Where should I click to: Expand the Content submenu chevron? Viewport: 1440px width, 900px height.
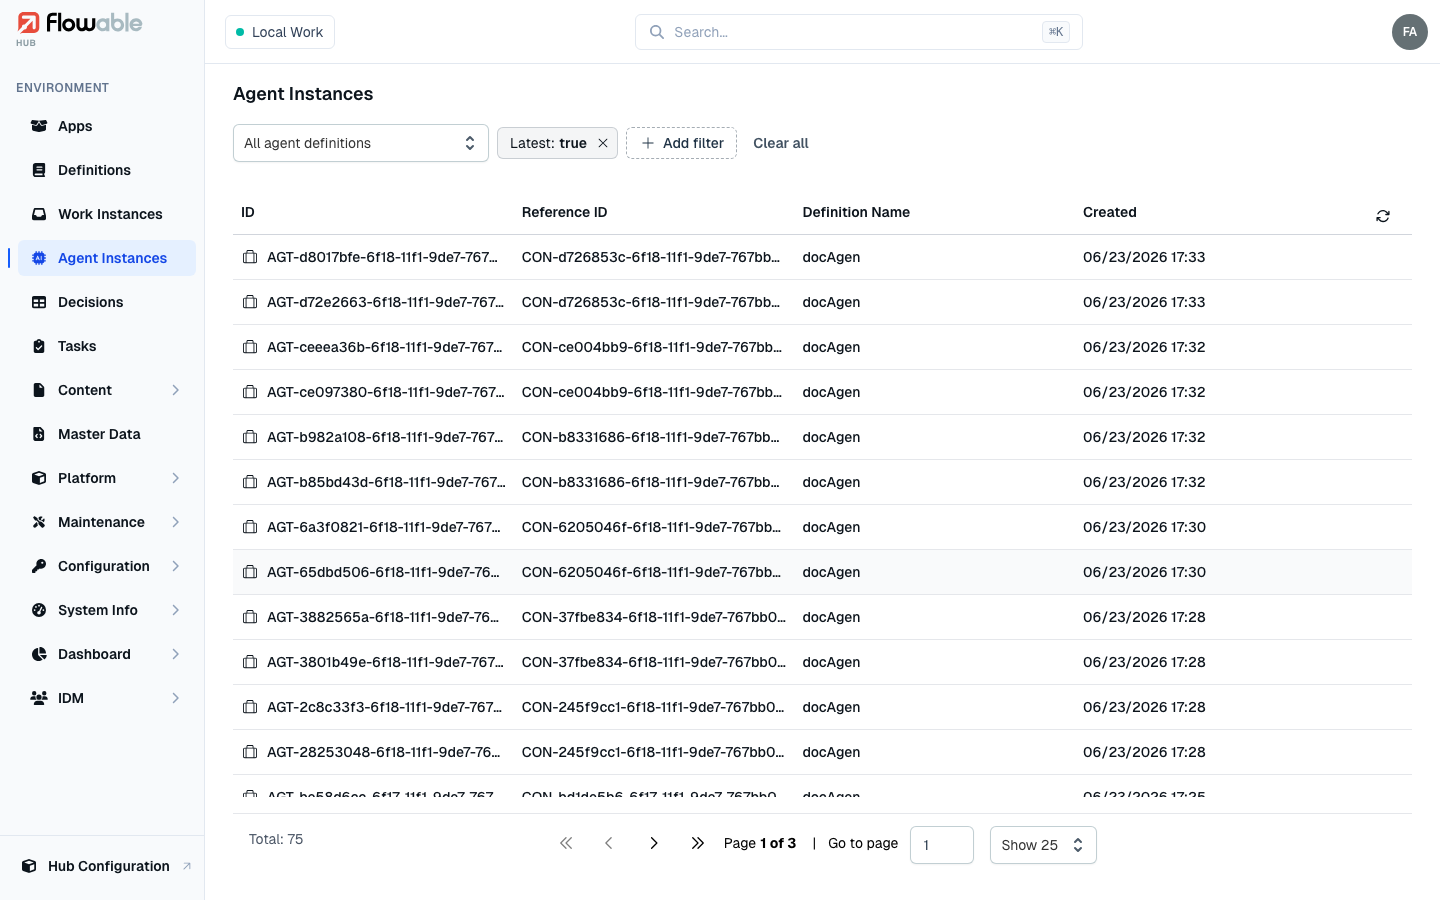175,390
